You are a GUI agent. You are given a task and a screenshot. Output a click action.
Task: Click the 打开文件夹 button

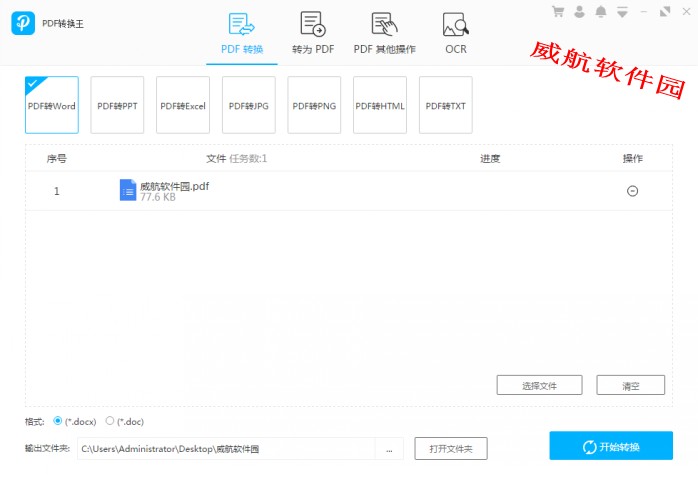(x=451, y=449)
